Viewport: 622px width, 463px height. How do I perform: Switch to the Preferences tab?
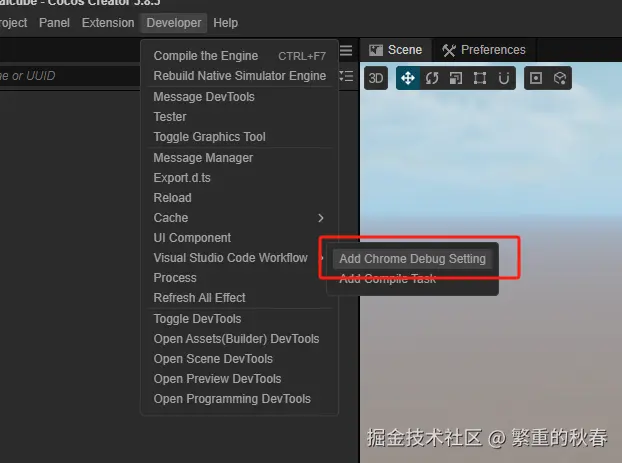[484, 50]
